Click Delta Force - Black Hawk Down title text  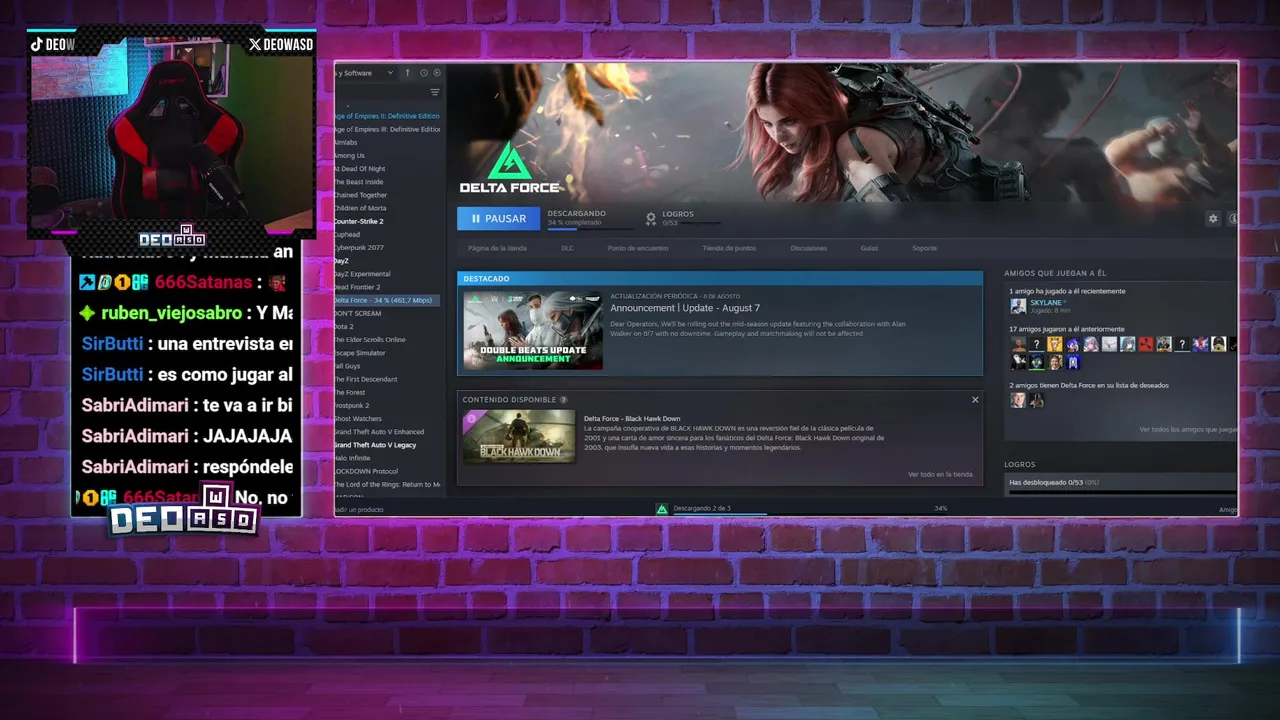(632, 419)
